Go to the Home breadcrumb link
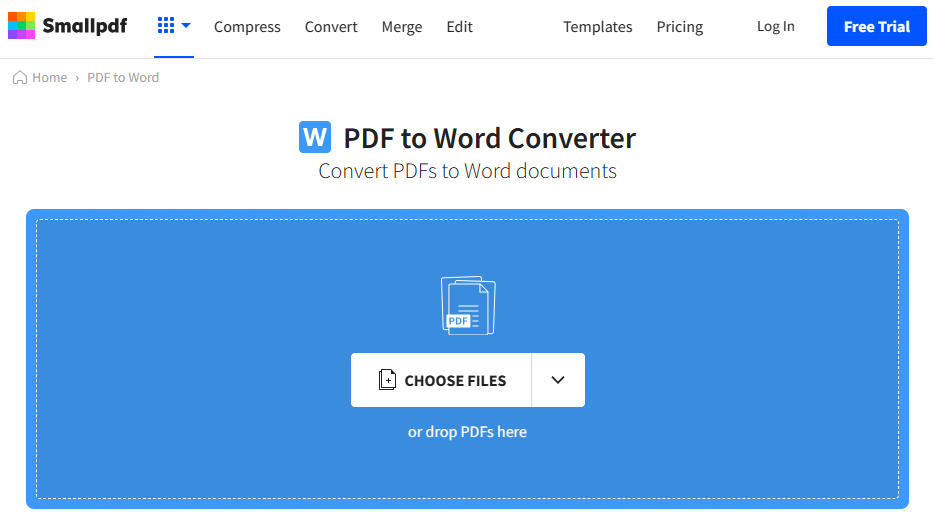 point(49,77)
